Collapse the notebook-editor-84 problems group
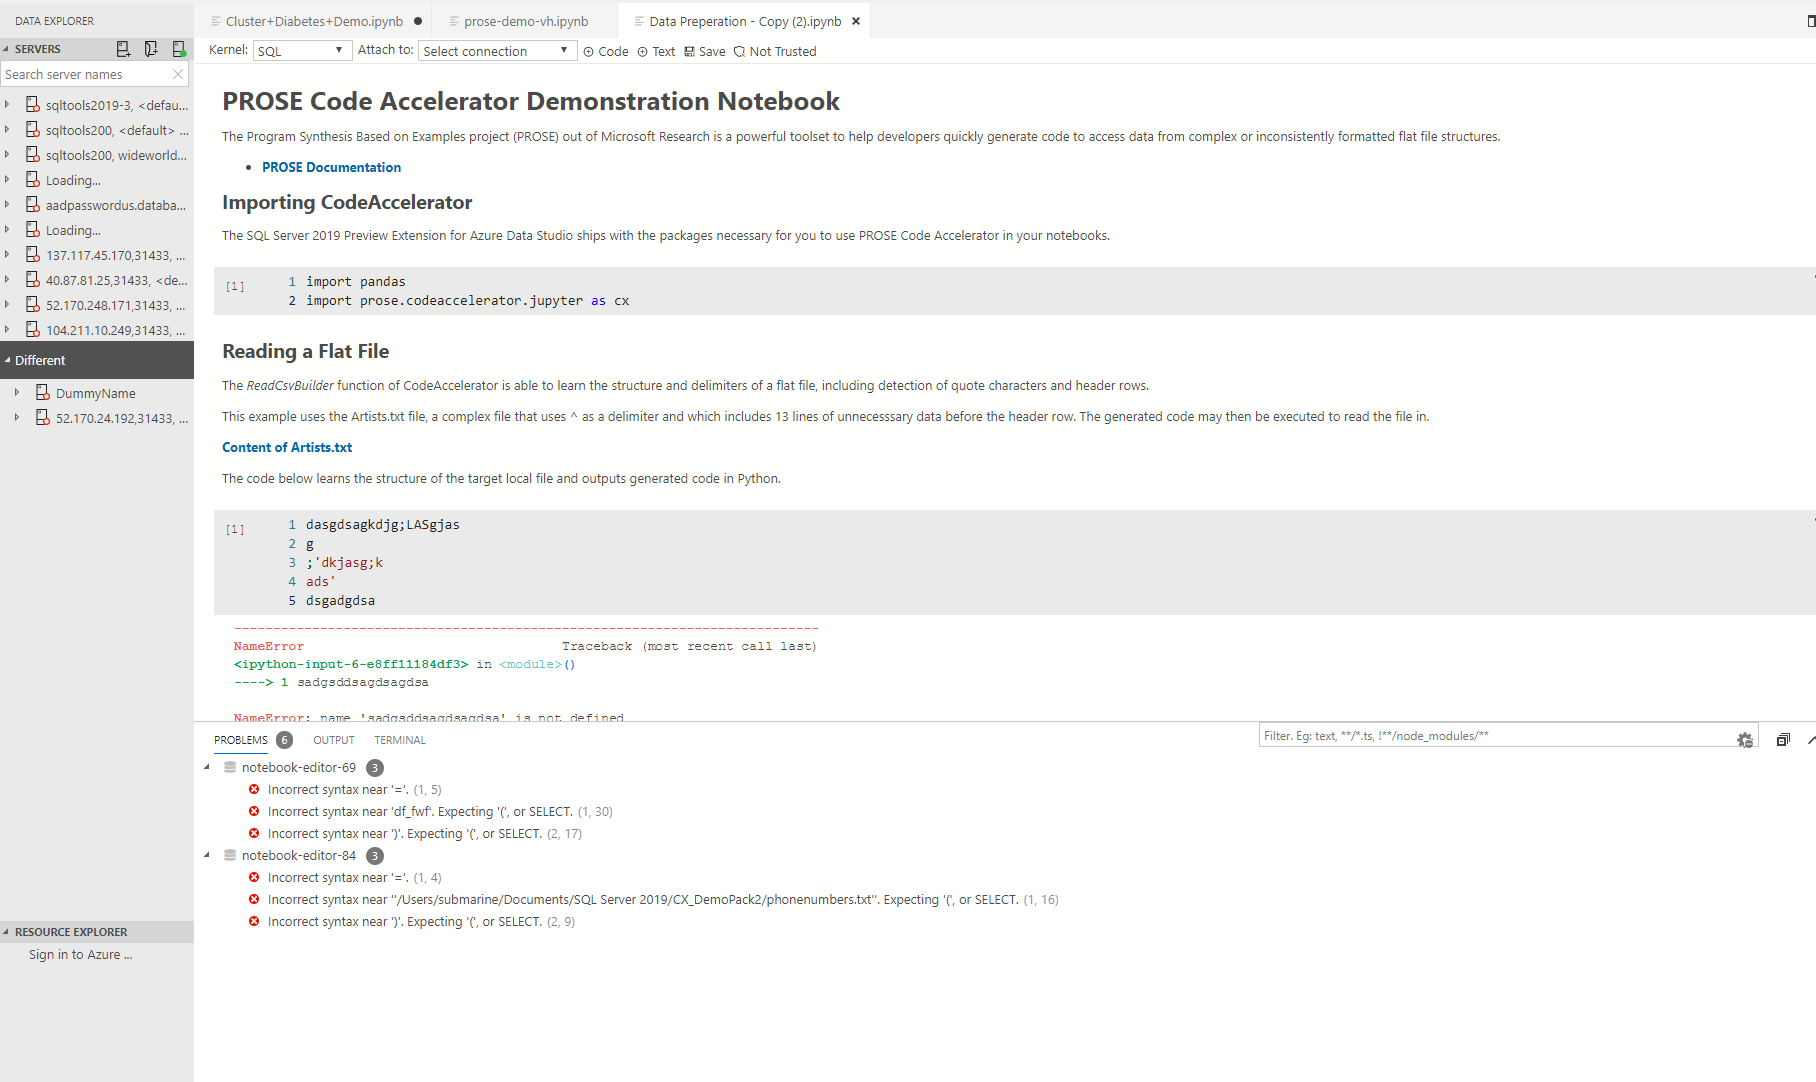The image size is (1816, 1082). pyautogui.click(x=207, y=855)
